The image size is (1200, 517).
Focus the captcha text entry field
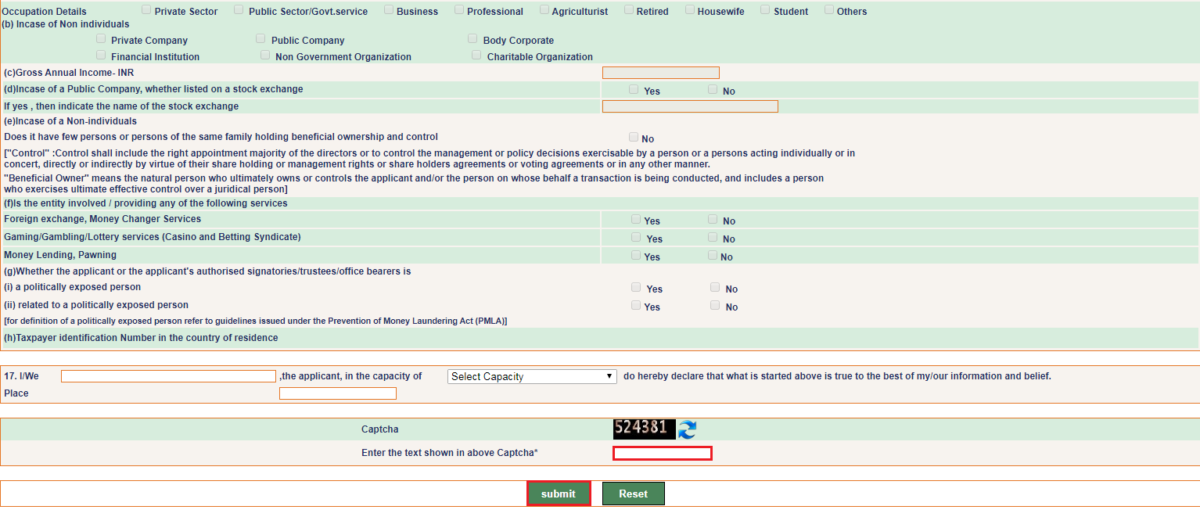tap(662, 453)
